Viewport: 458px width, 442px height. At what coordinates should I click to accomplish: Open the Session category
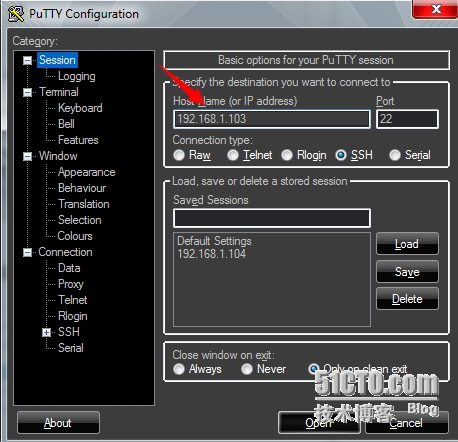[57, 60]
